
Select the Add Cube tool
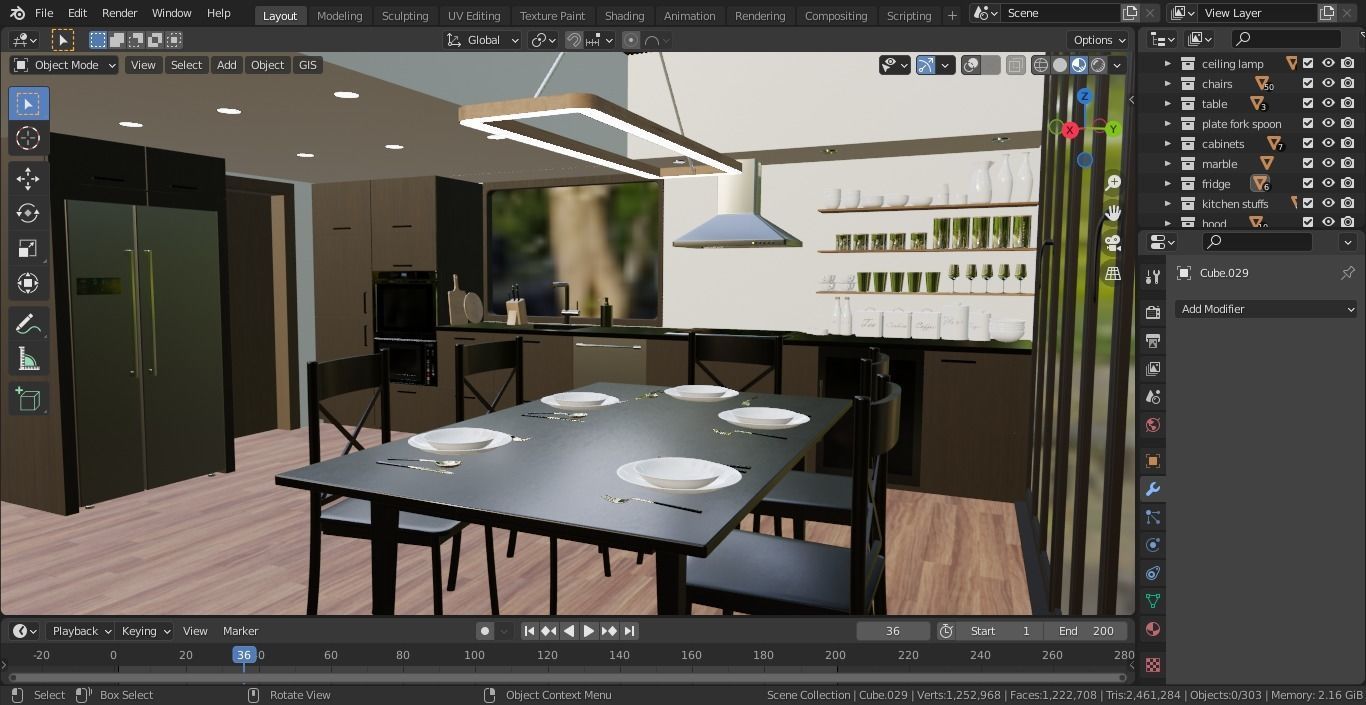[x=28, y=400]
